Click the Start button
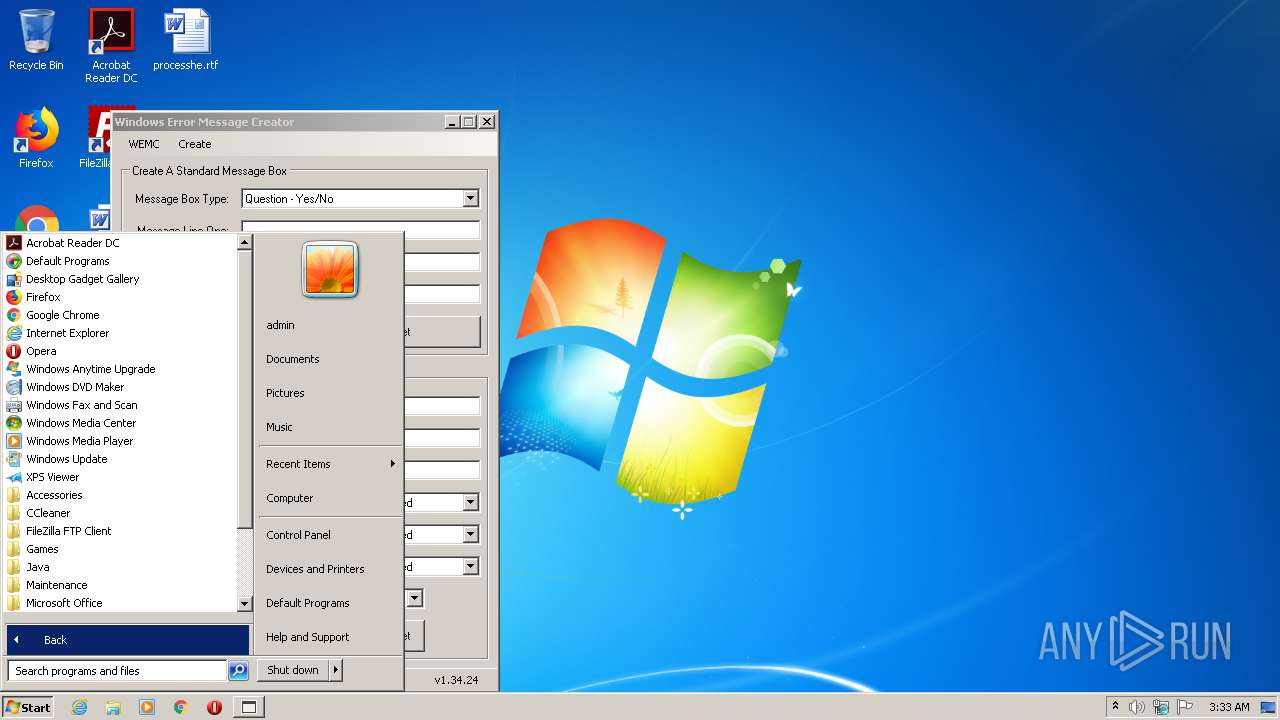 tap(27, 707)
